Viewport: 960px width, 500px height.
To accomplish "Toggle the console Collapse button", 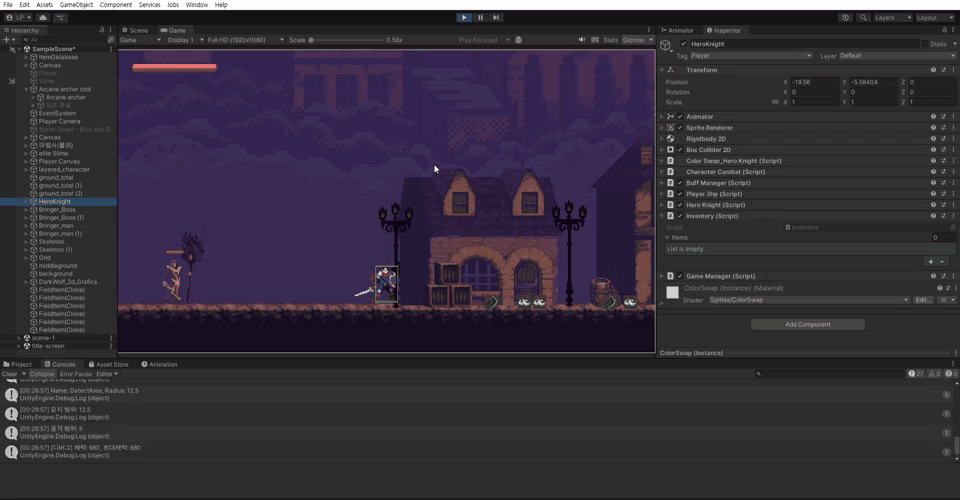I will 42,374.
